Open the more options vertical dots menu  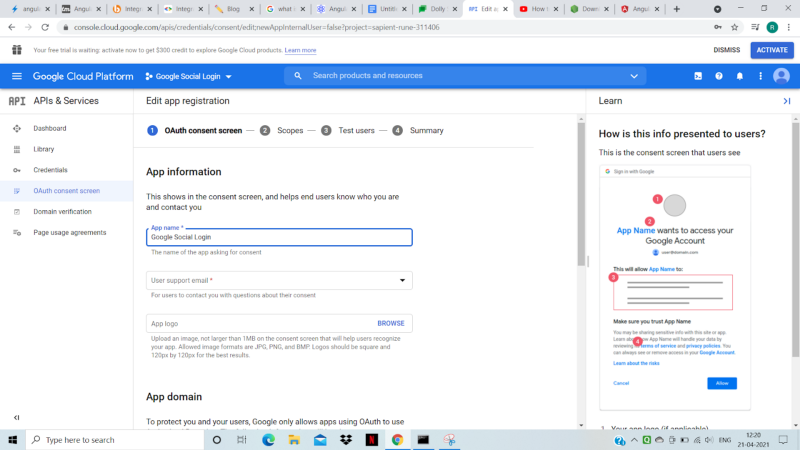tap(760, 76)
